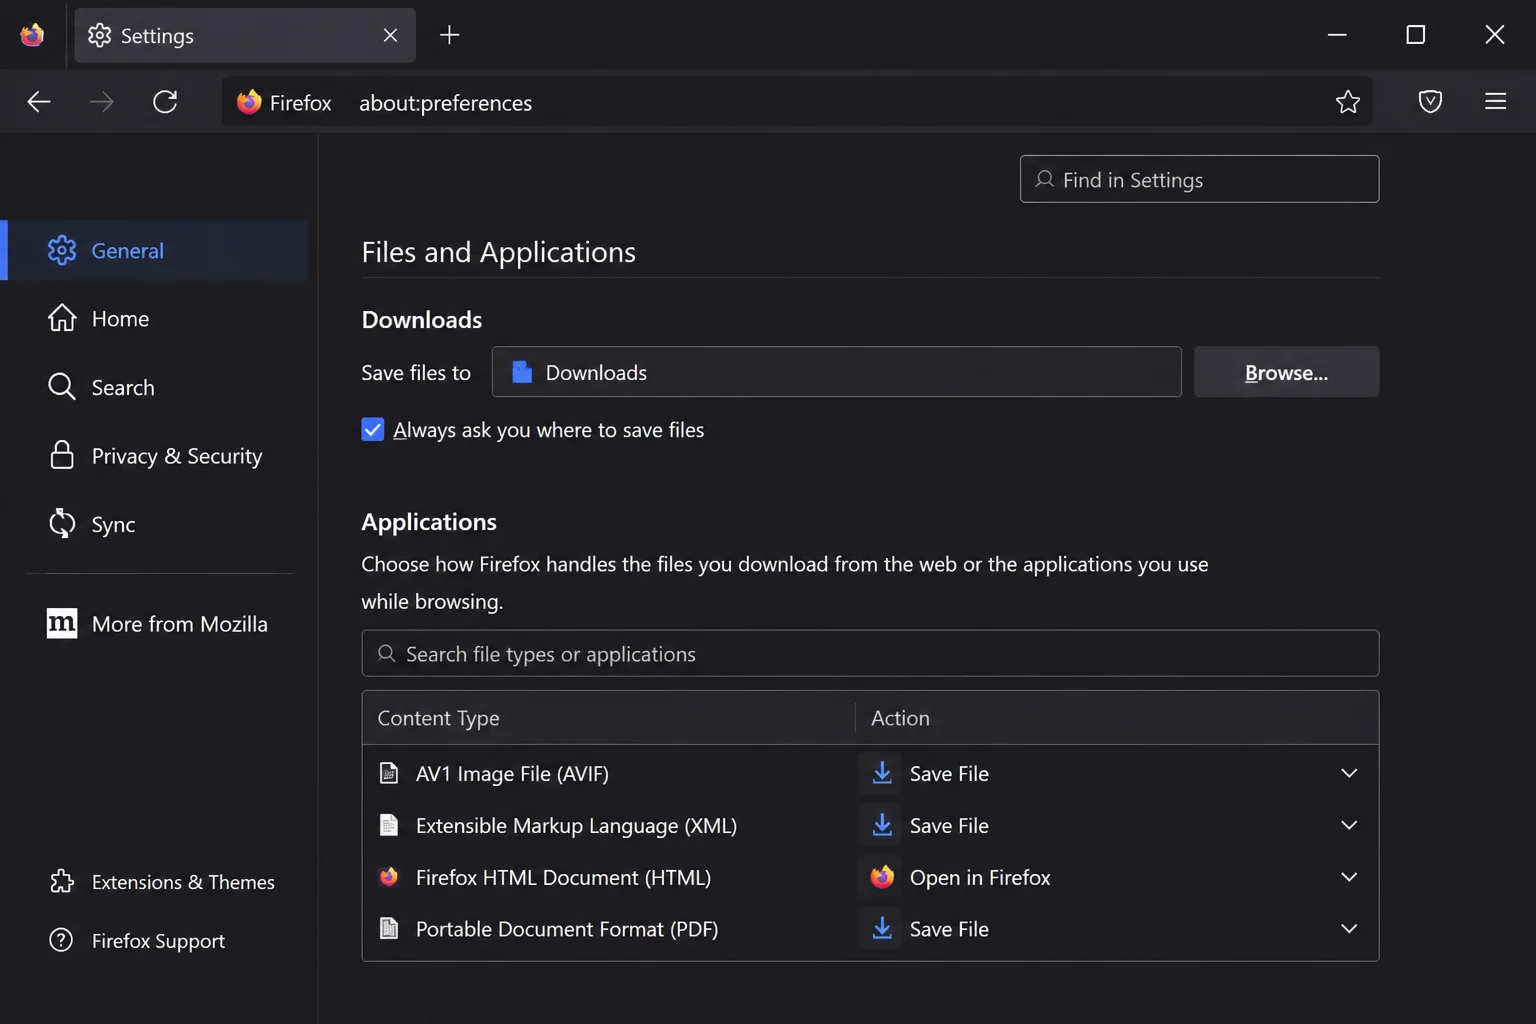Click the Find in Settings search box
This screenshot has height=1024, width=1536.
[x=1199, y=179]
